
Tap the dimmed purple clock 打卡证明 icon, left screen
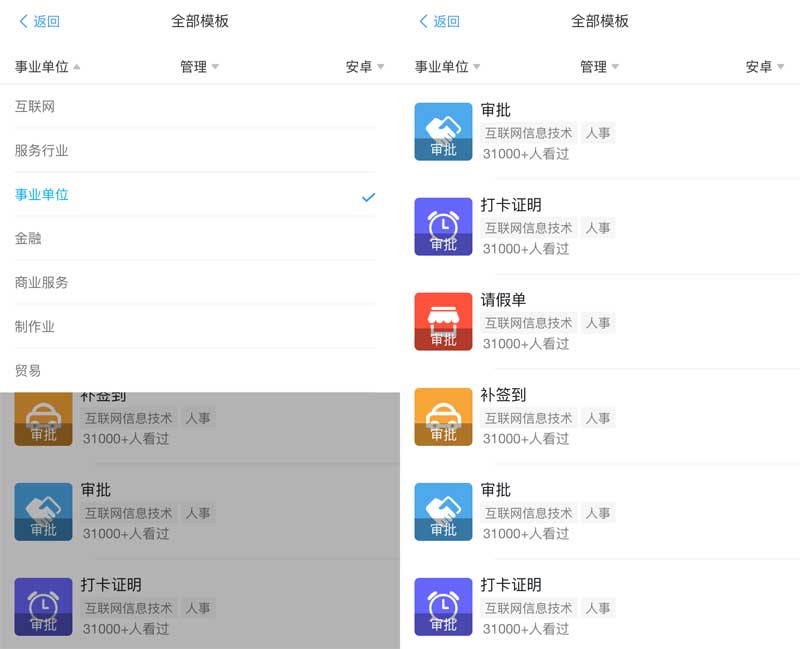[43, 607]
